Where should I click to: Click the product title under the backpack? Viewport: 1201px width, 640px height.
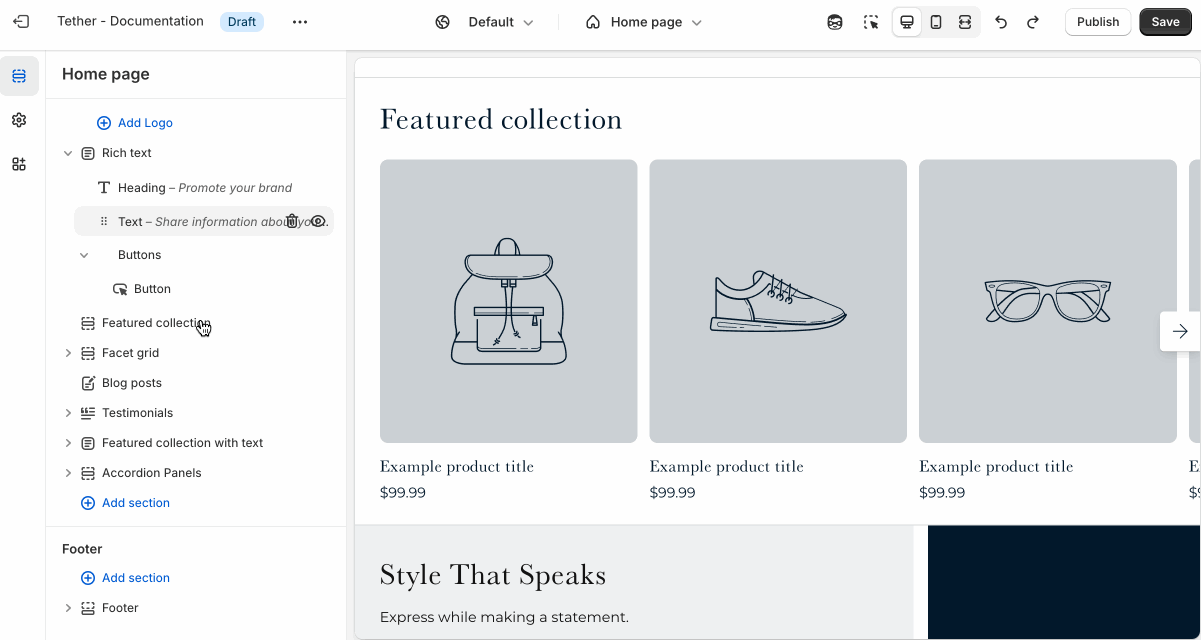point(457,467)
